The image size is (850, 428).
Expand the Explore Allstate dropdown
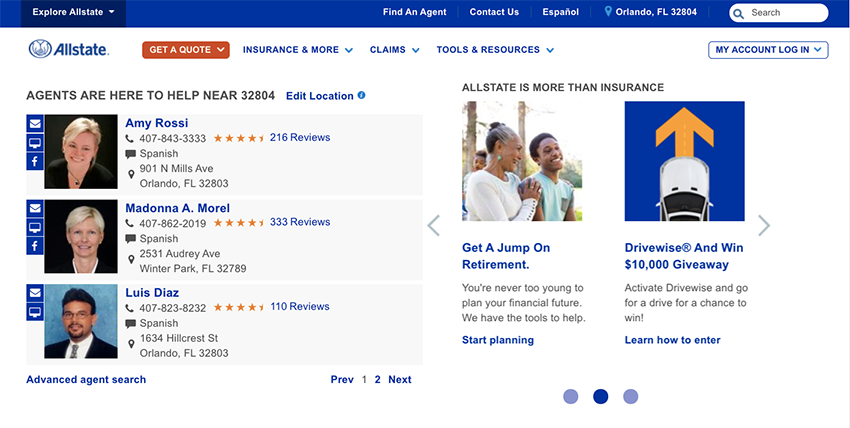pyautogui.click(x=73, y=12)
